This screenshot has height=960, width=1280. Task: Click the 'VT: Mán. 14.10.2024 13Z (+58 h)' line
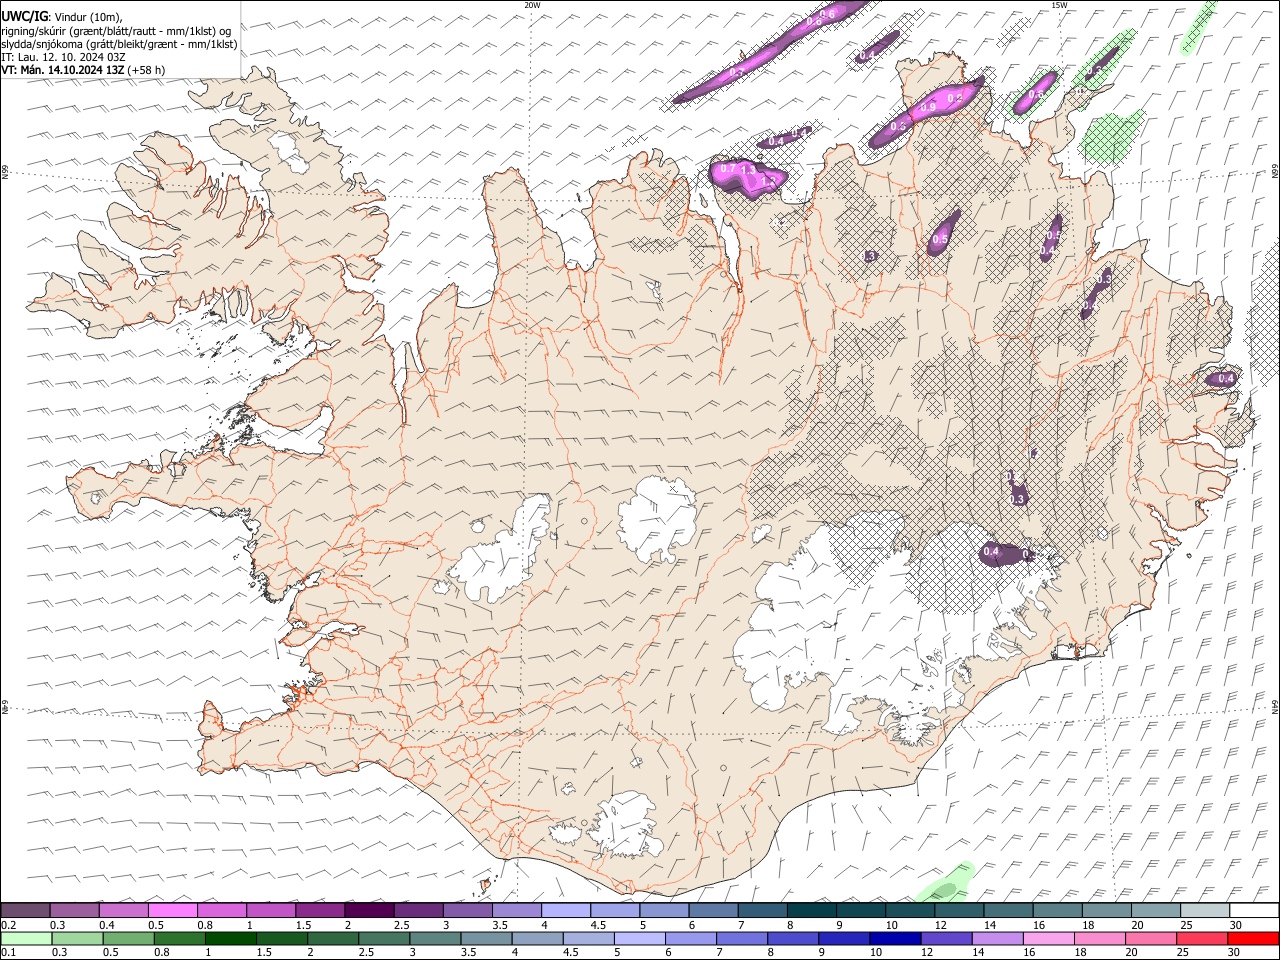click(x=83, y=70)
